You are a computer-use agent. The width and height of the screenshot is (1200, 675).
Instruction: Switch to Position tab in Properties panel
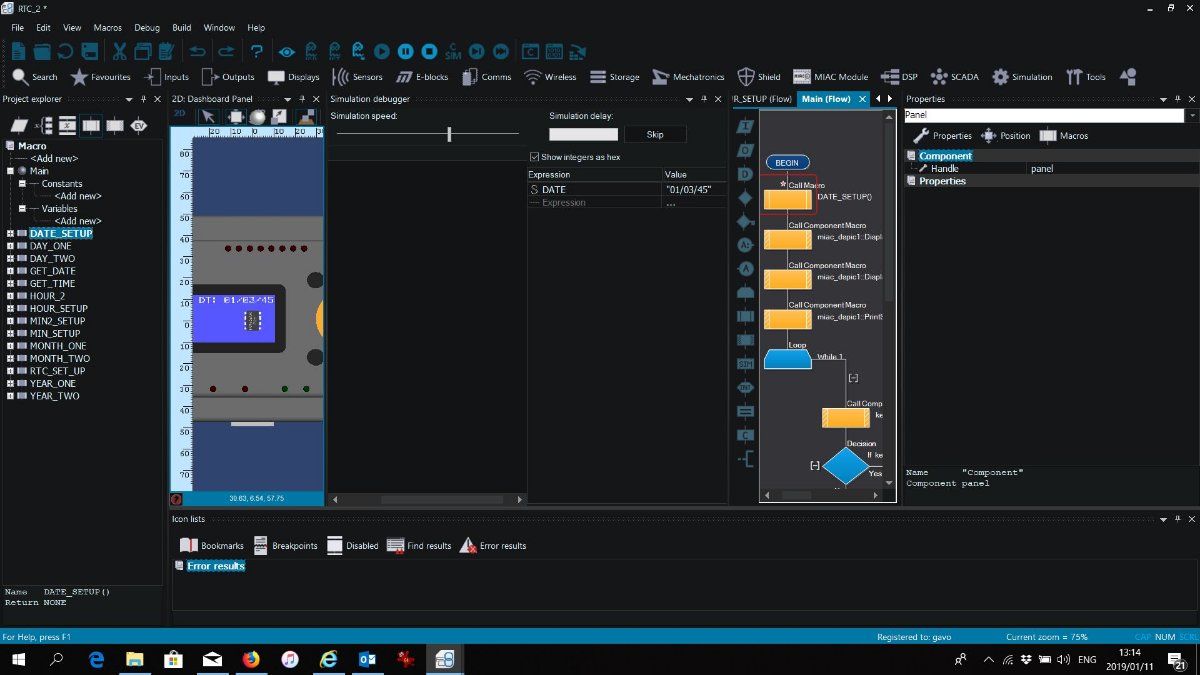[1005, 136]
